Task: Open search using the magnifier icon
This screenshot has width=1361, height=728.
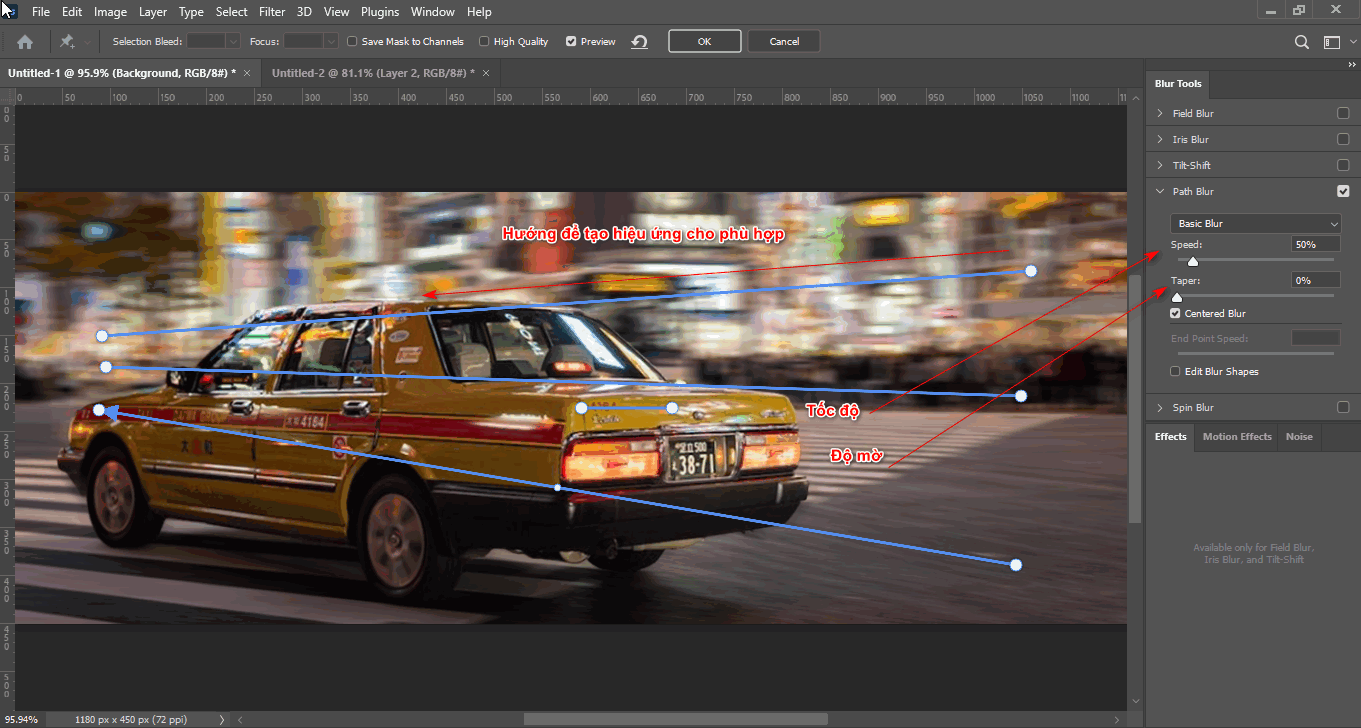Action: coord(1301,41)
